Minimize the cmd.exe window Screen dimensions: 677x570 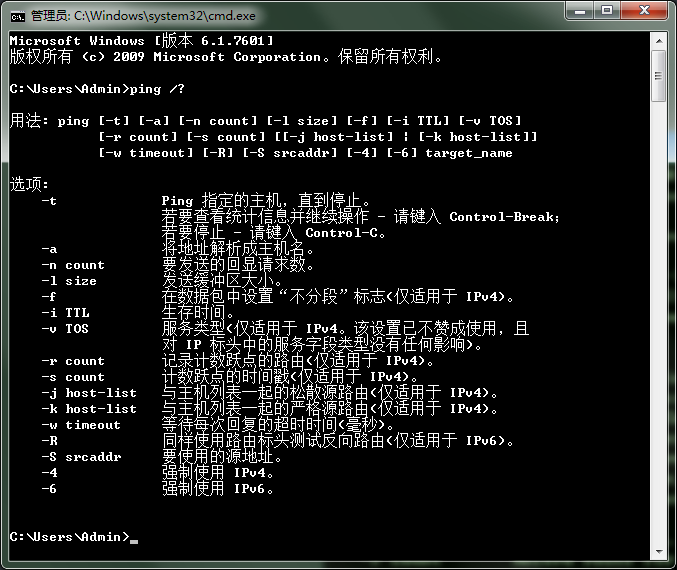tap(579, 11)
